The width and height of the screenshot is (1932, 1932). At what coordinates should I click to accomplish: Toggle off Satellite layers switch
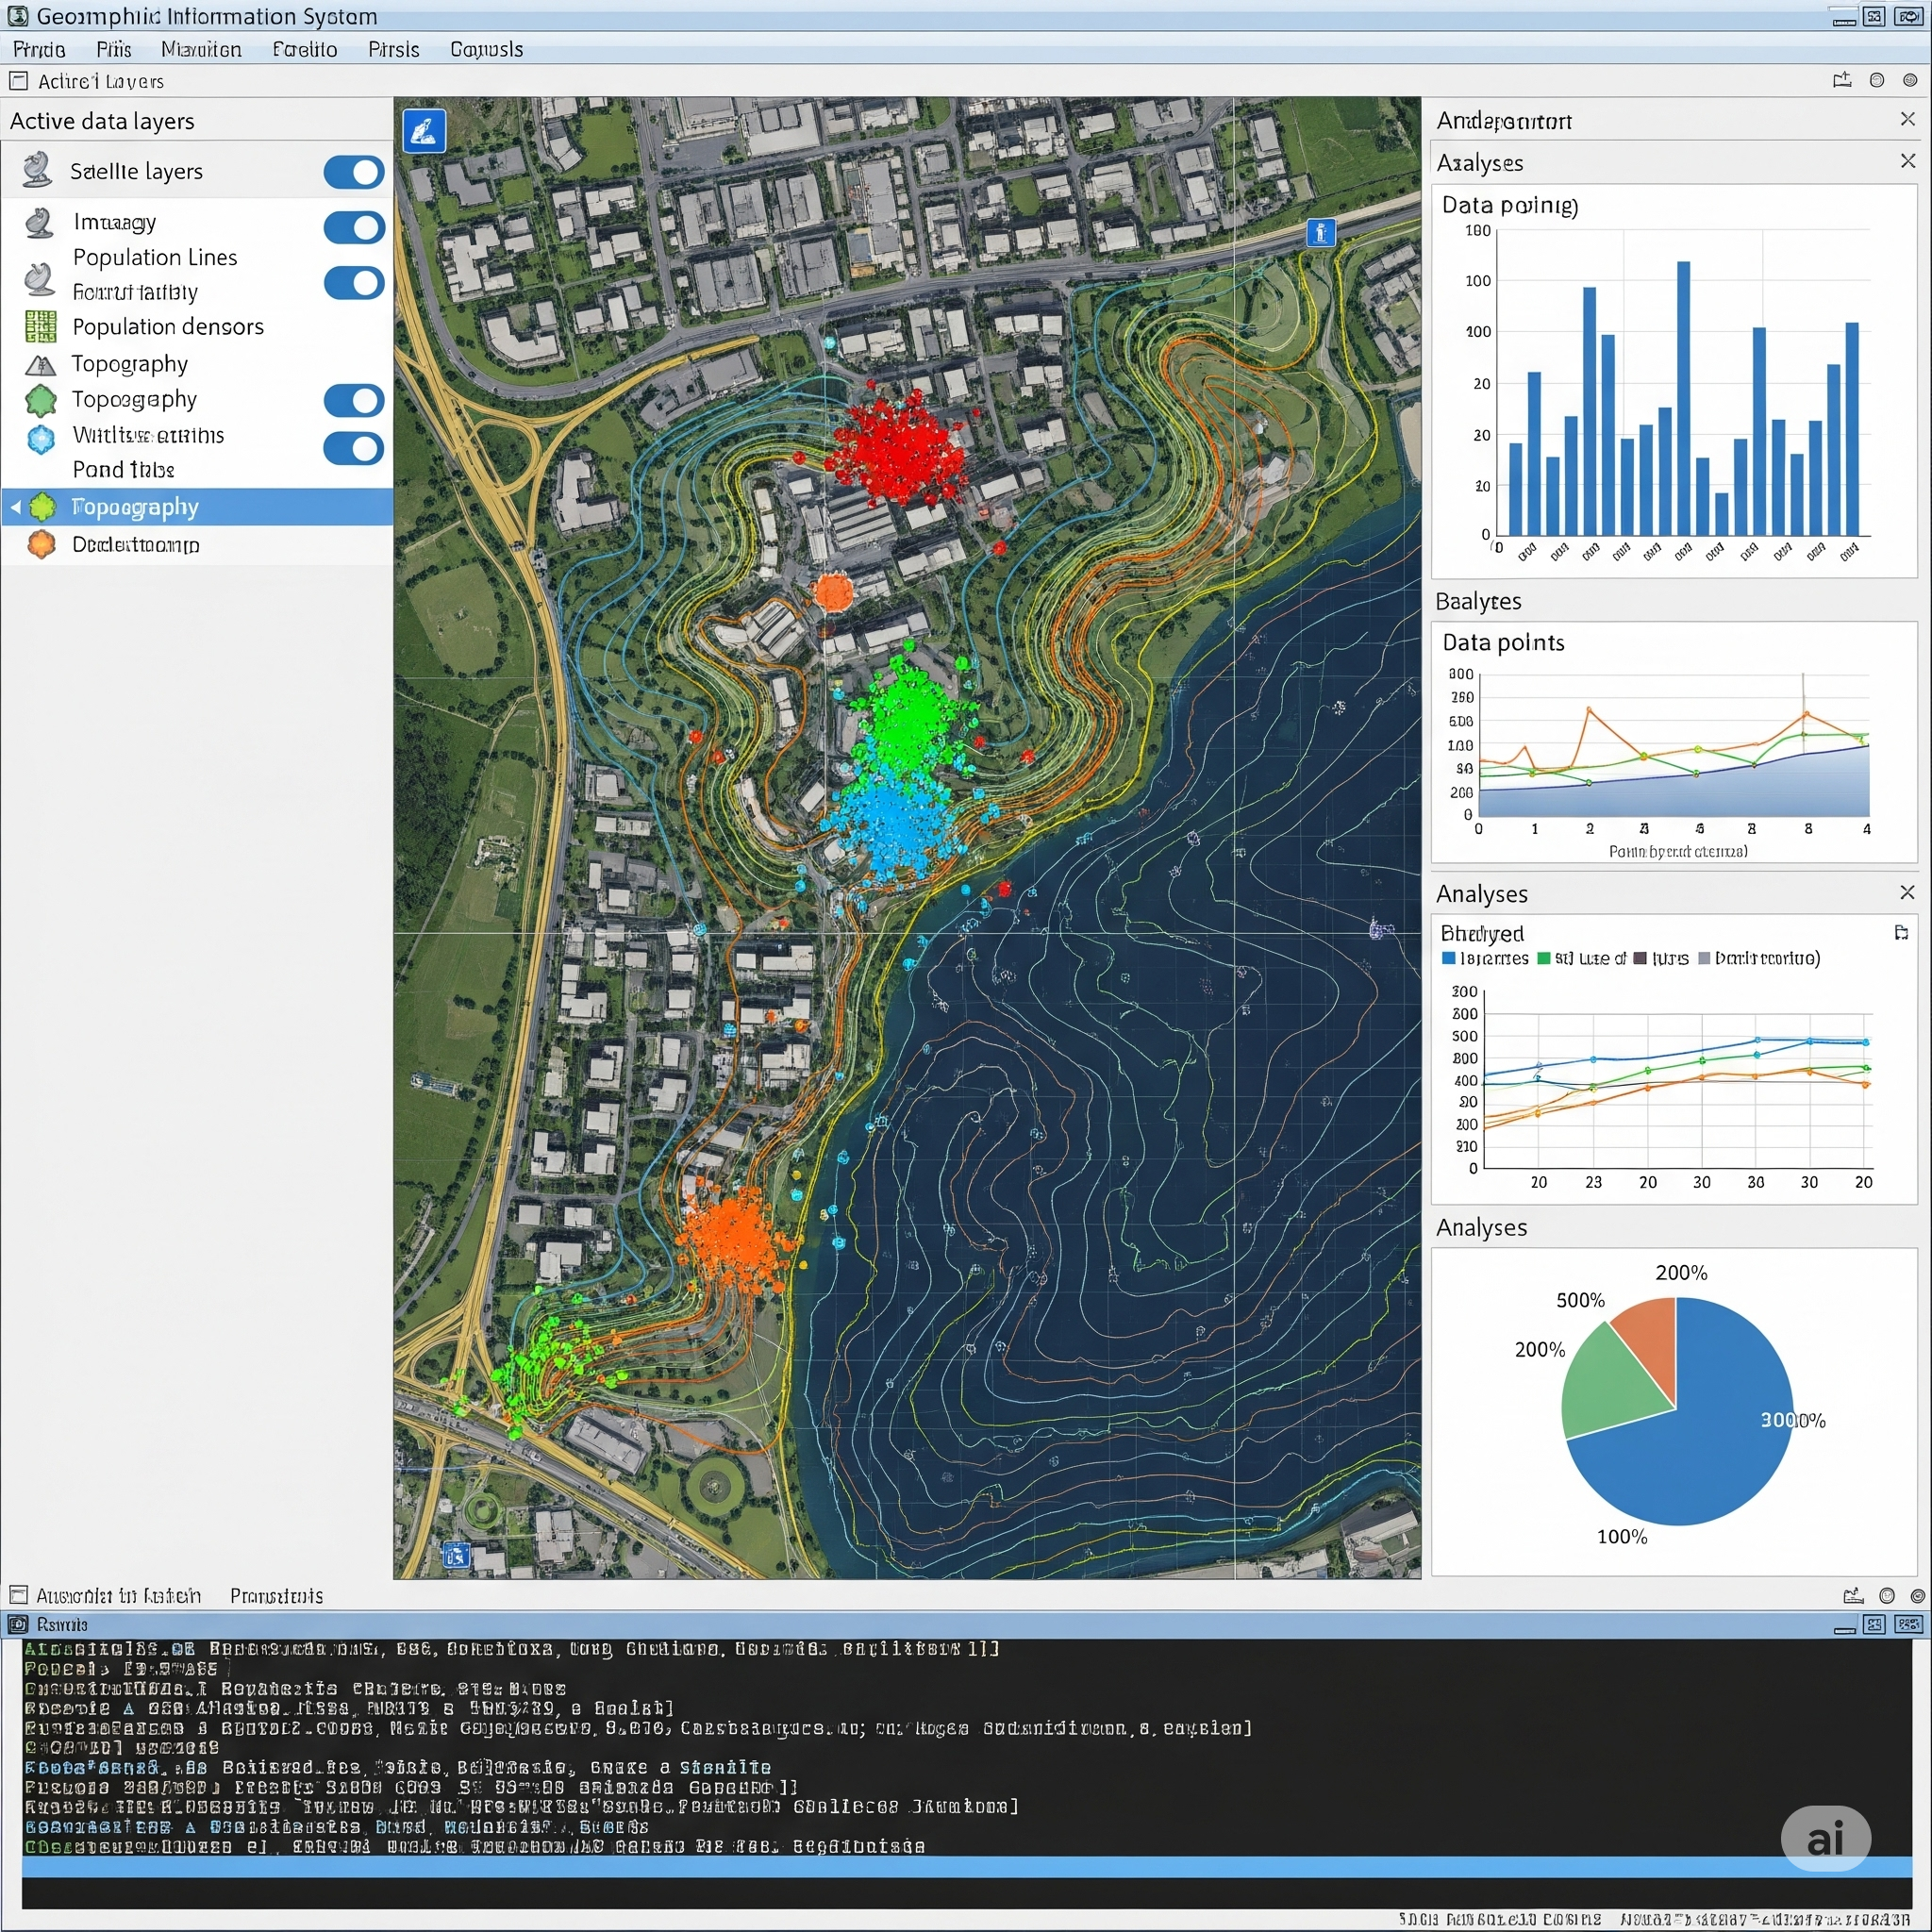click(x=354, y=172)
